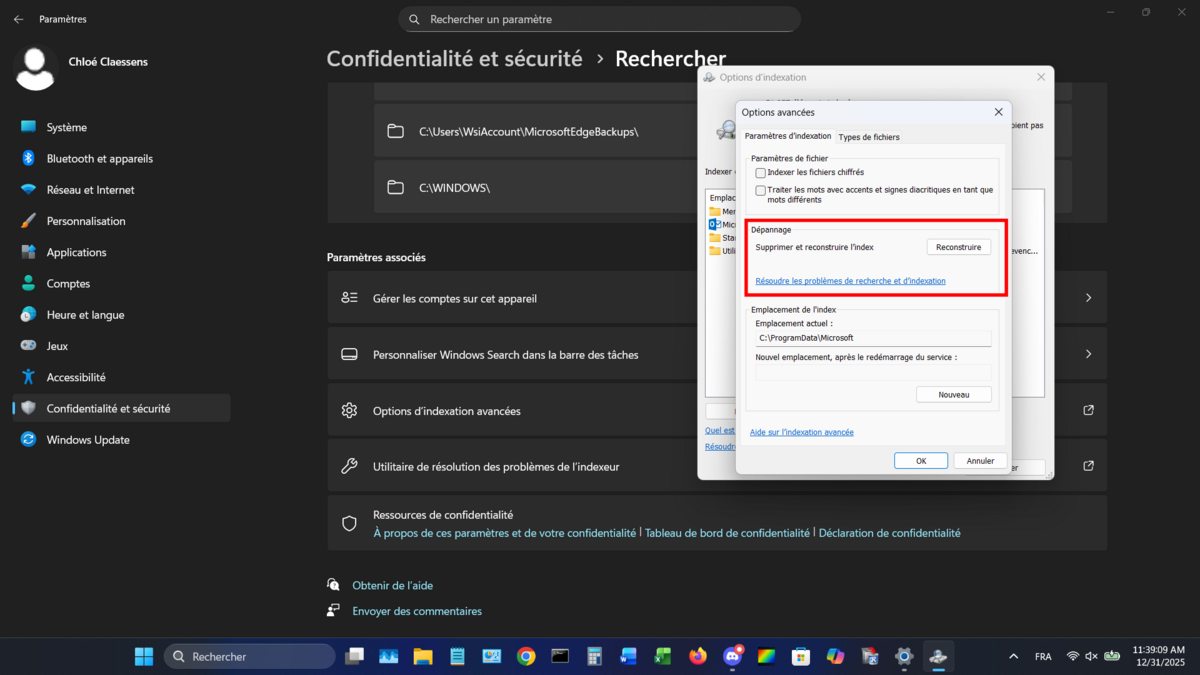The image size is (1200, 675).
Task: Click the Reconstruire button
Action: [x=958, y=247]
